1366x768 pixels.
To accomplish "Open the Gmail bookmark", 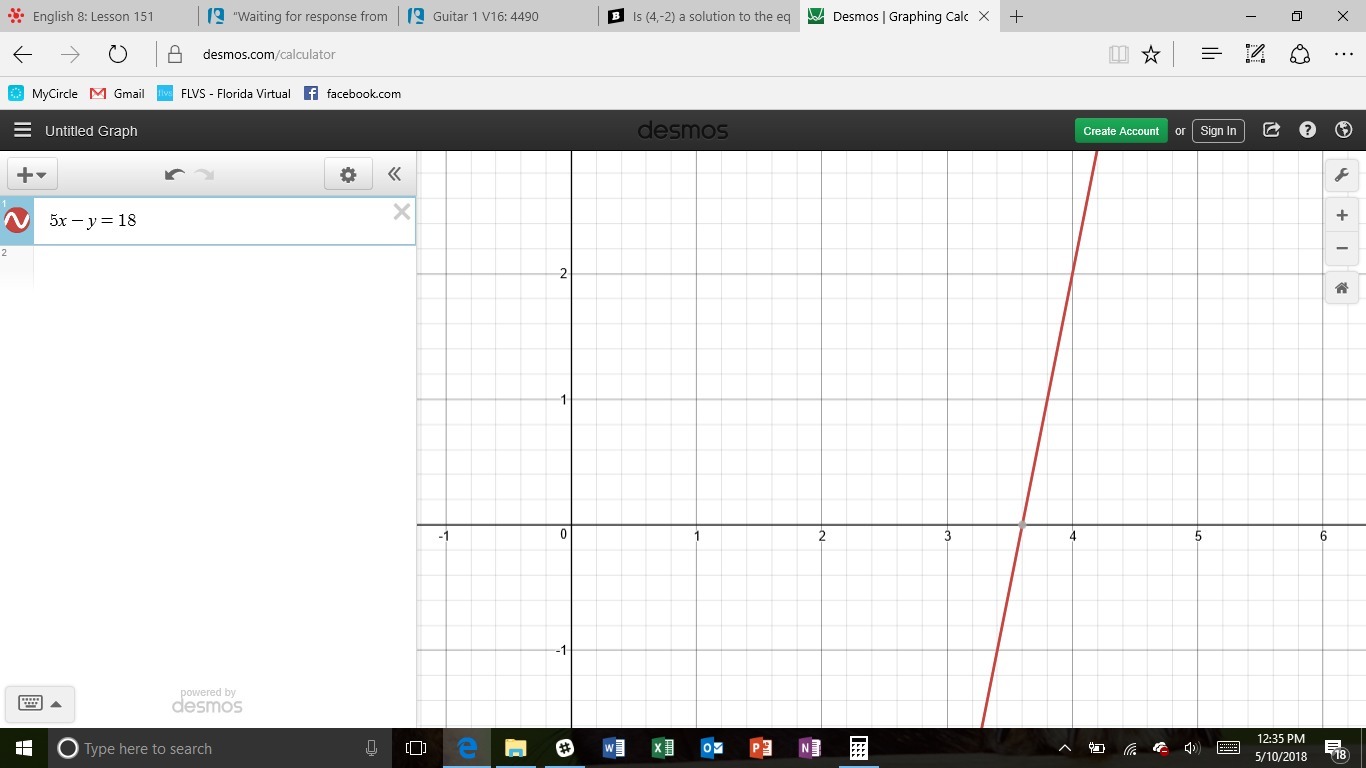I will click(x=118, y=93).
